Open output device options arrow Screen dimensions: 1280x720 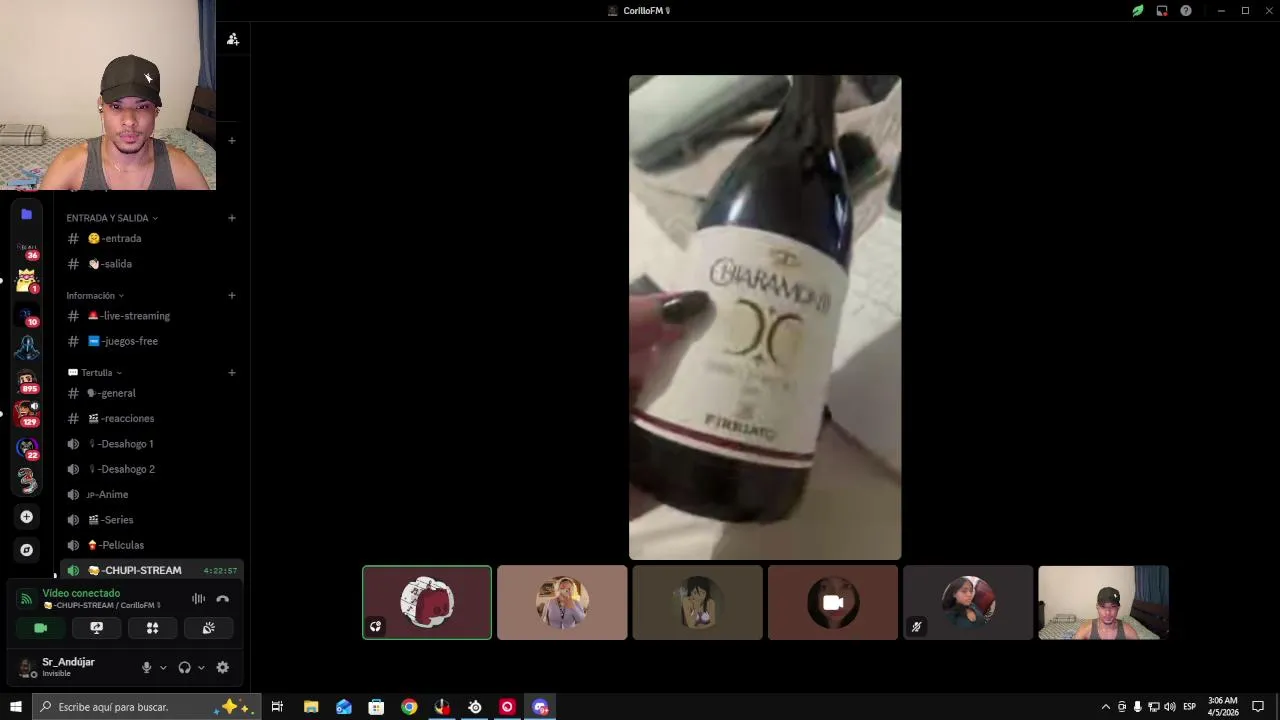pos(201,667)
